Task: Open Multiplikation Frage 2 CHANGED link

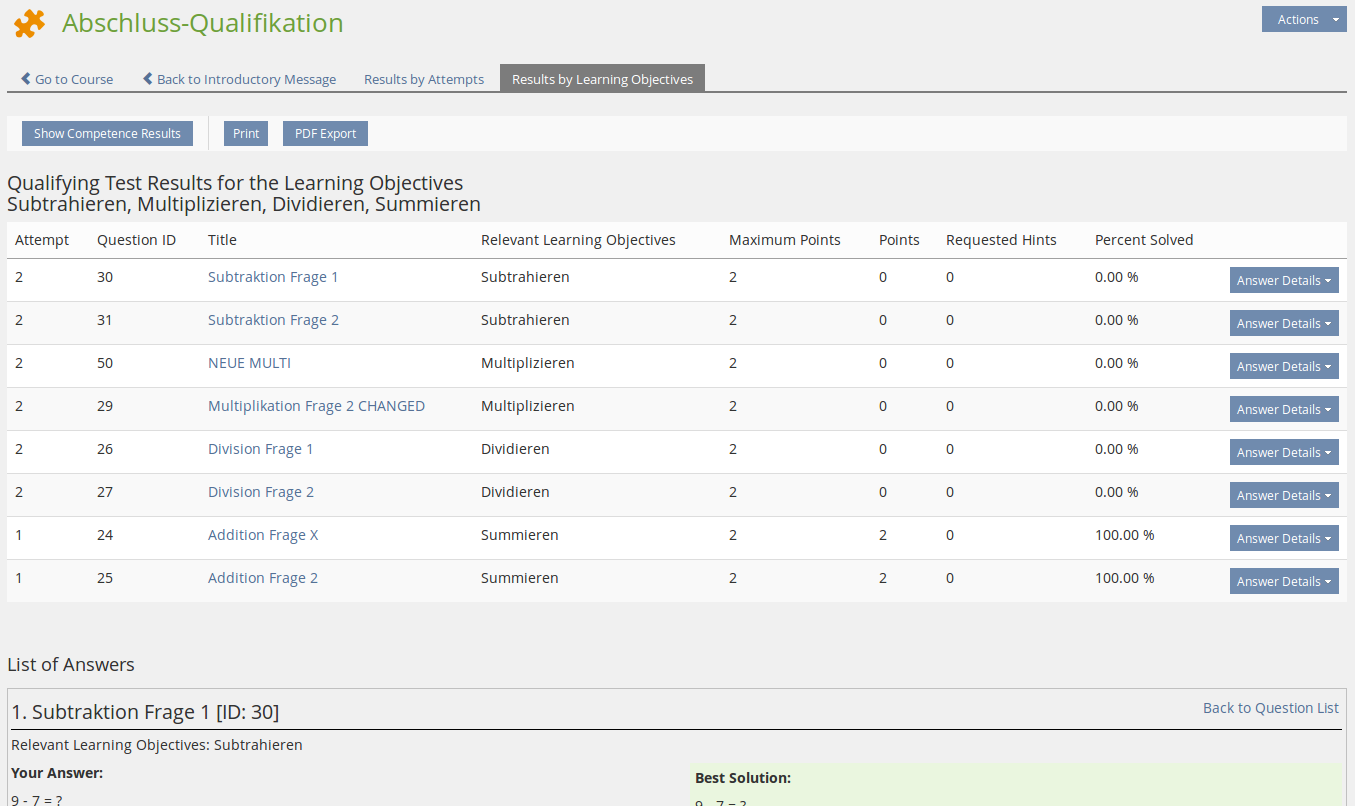Action: pos(316,406)
